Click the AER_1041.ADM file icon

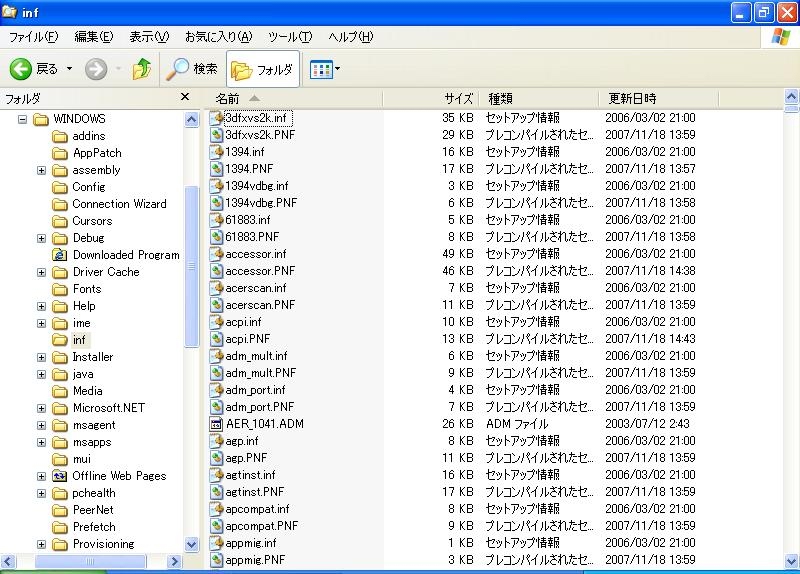coord(217,424)
